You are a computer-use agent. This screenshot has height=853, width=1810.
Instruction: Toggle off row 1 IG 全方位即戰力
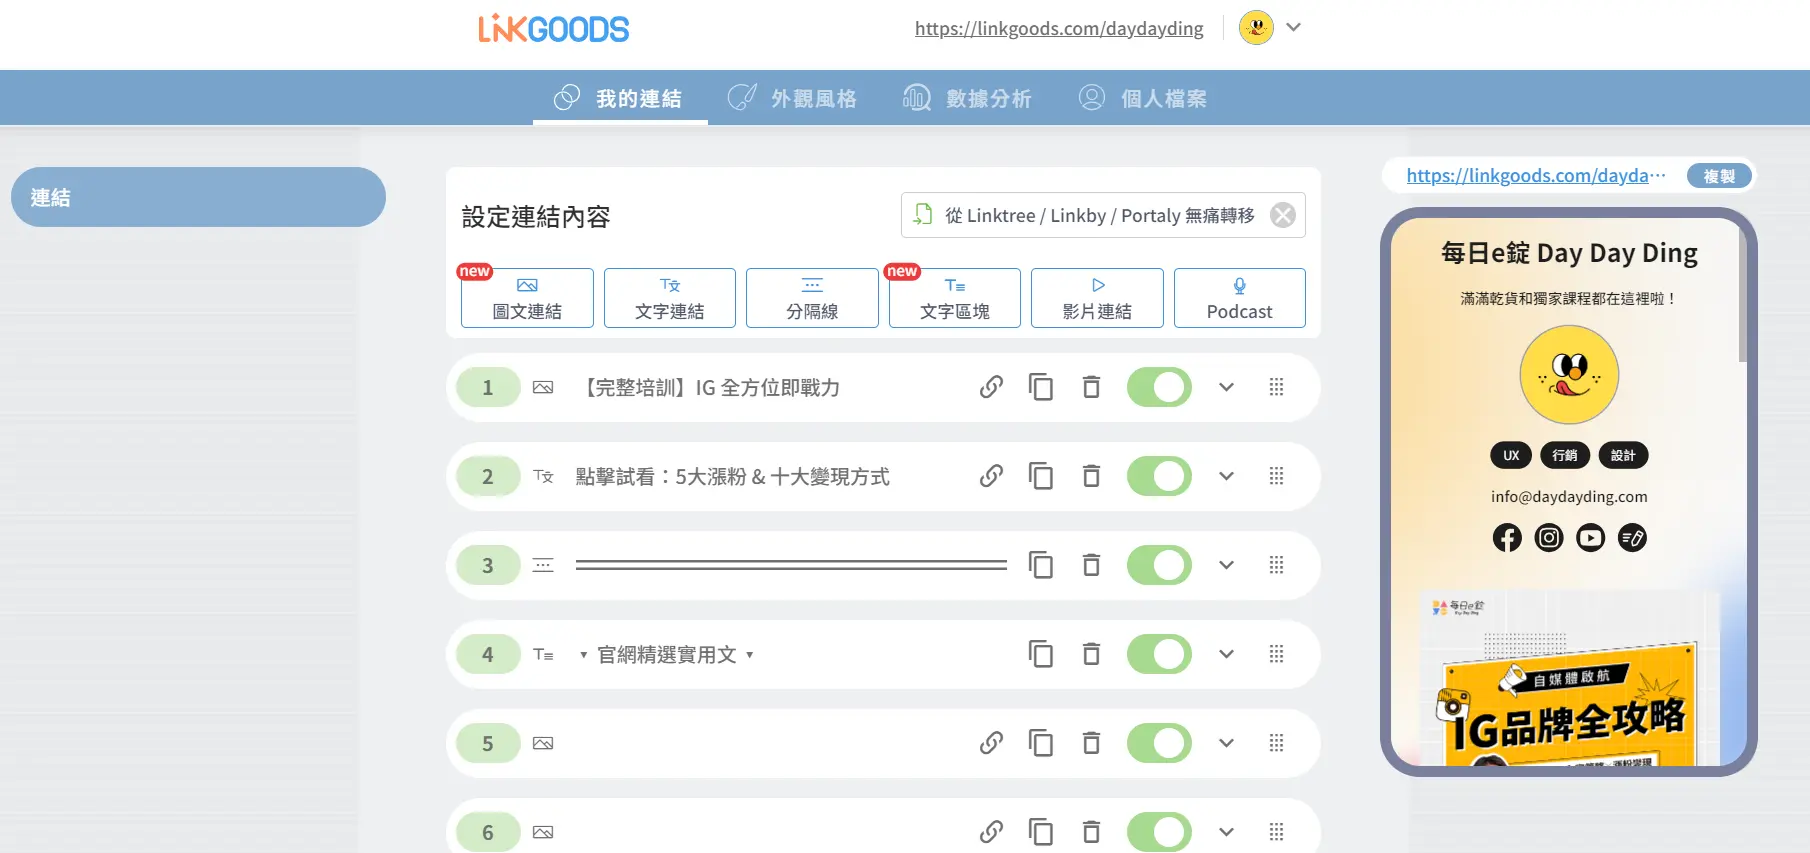coord(1159,387)
